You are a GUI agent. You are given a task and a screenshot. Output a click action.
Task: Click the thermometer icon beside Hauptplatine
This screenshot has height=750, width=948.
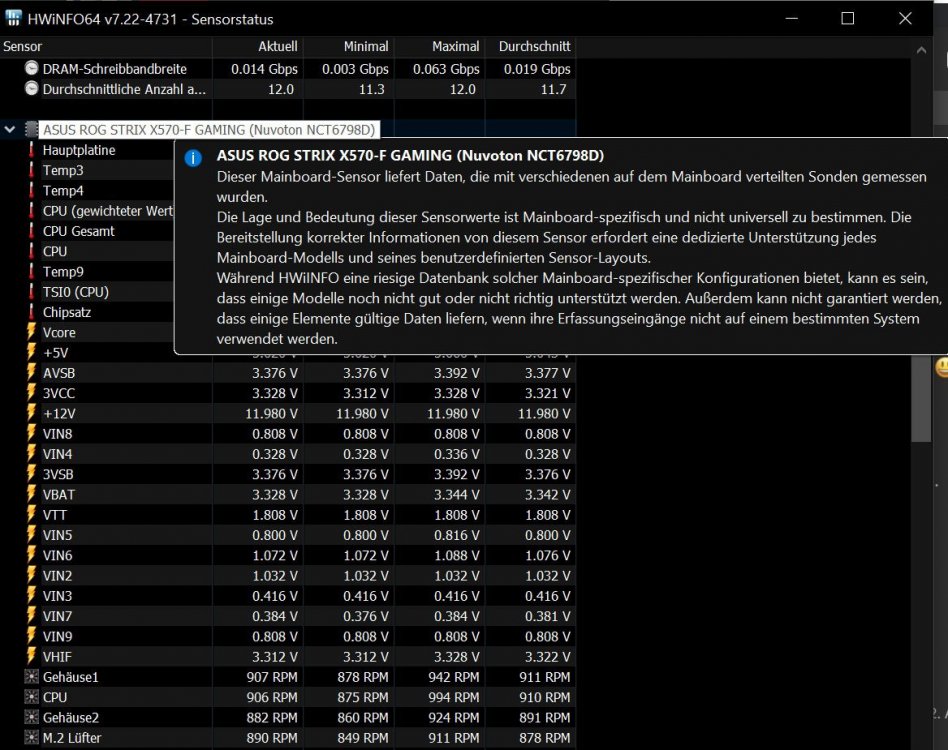click(x=31, y=150)
